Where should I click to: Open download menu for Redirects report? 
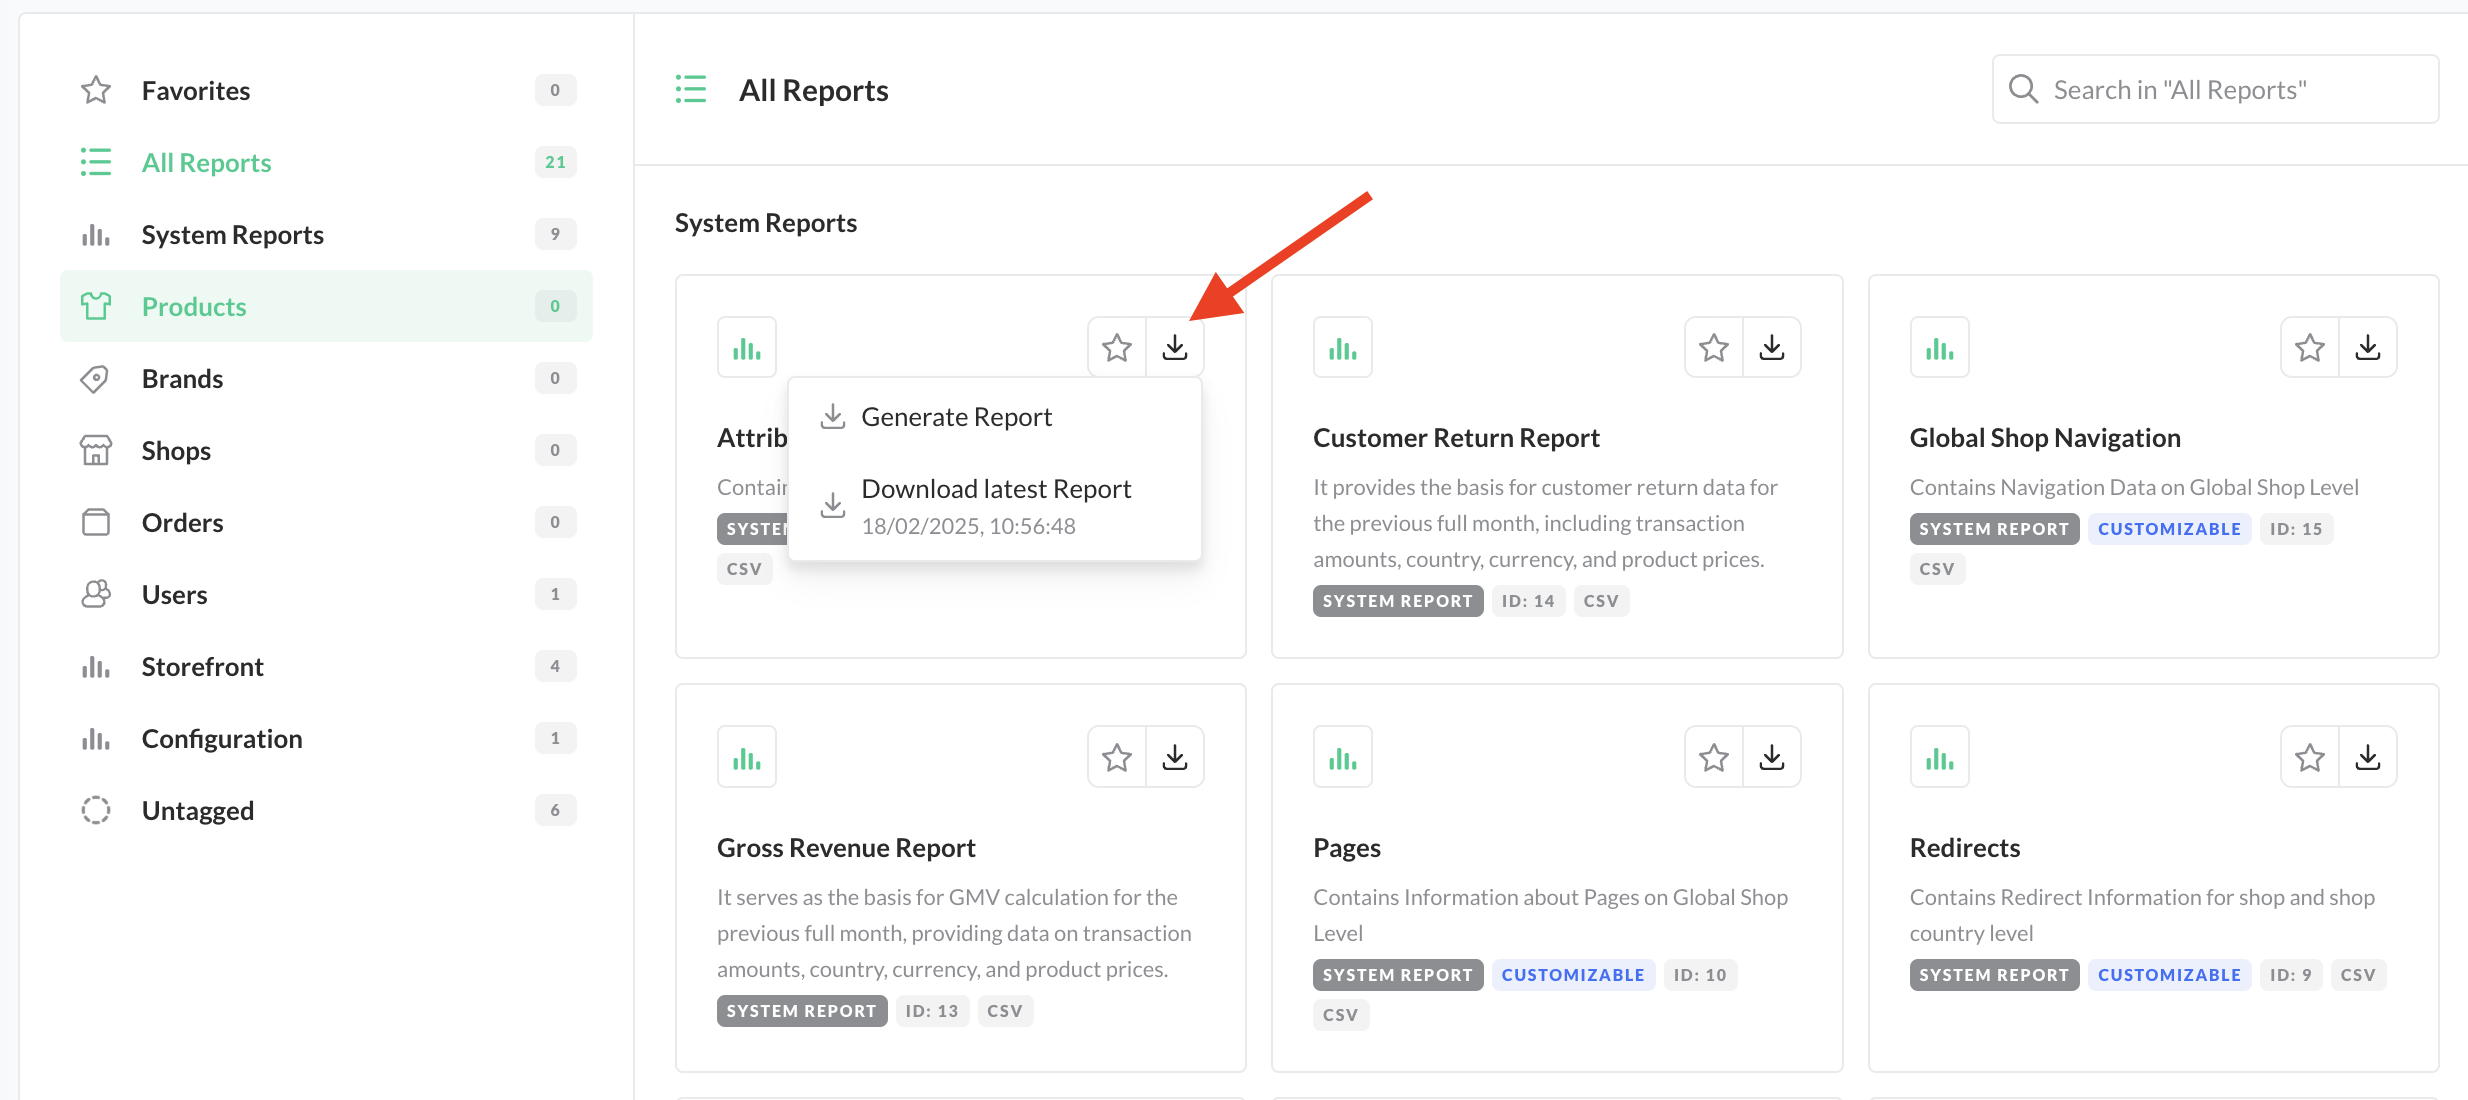pyautogui.click(x=2367, y=758)
